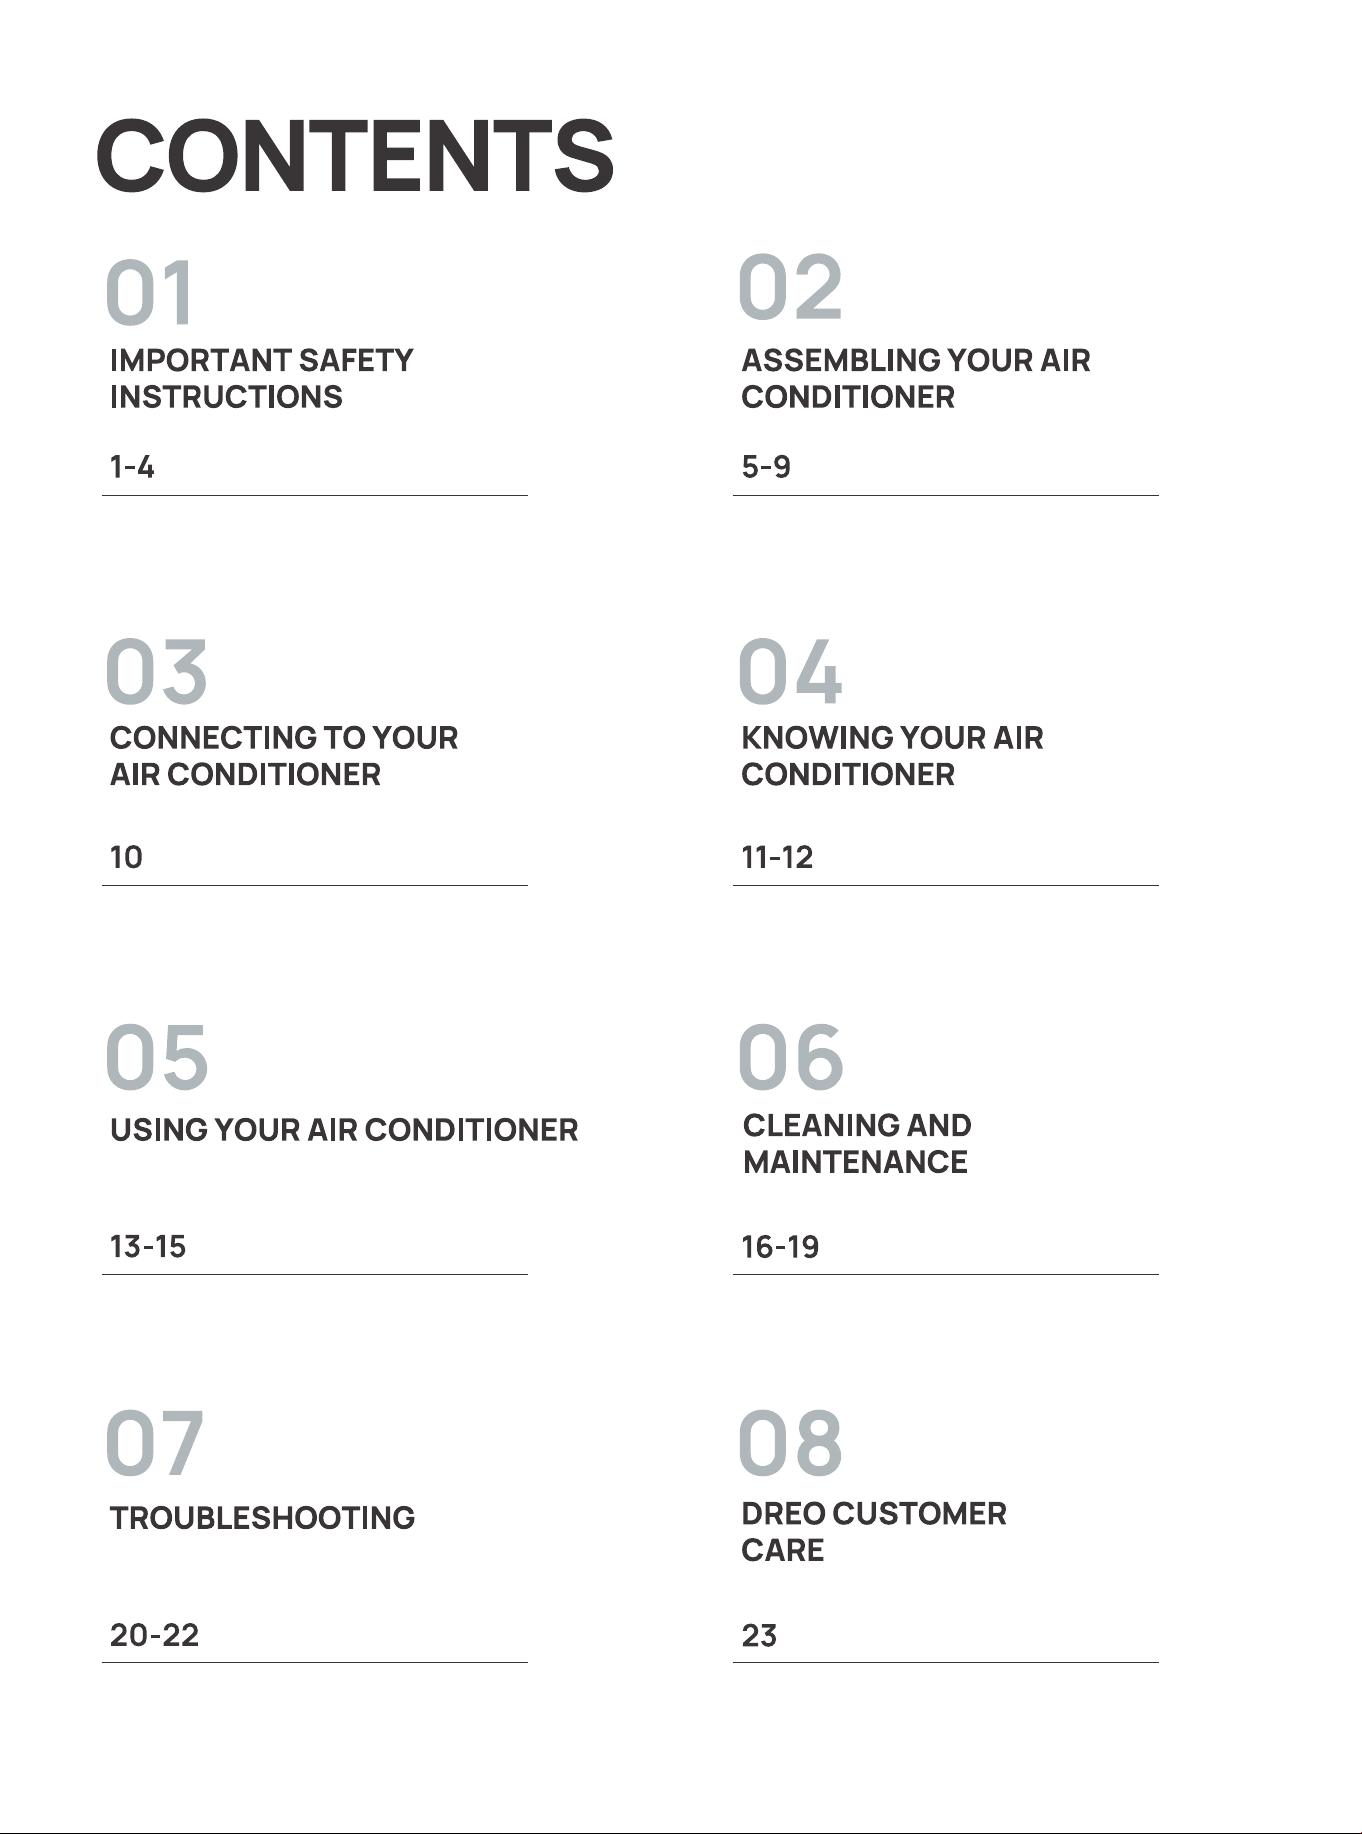Open Connecting To Your Air Conditioner
The image size is (1362, 1834).
284,756
